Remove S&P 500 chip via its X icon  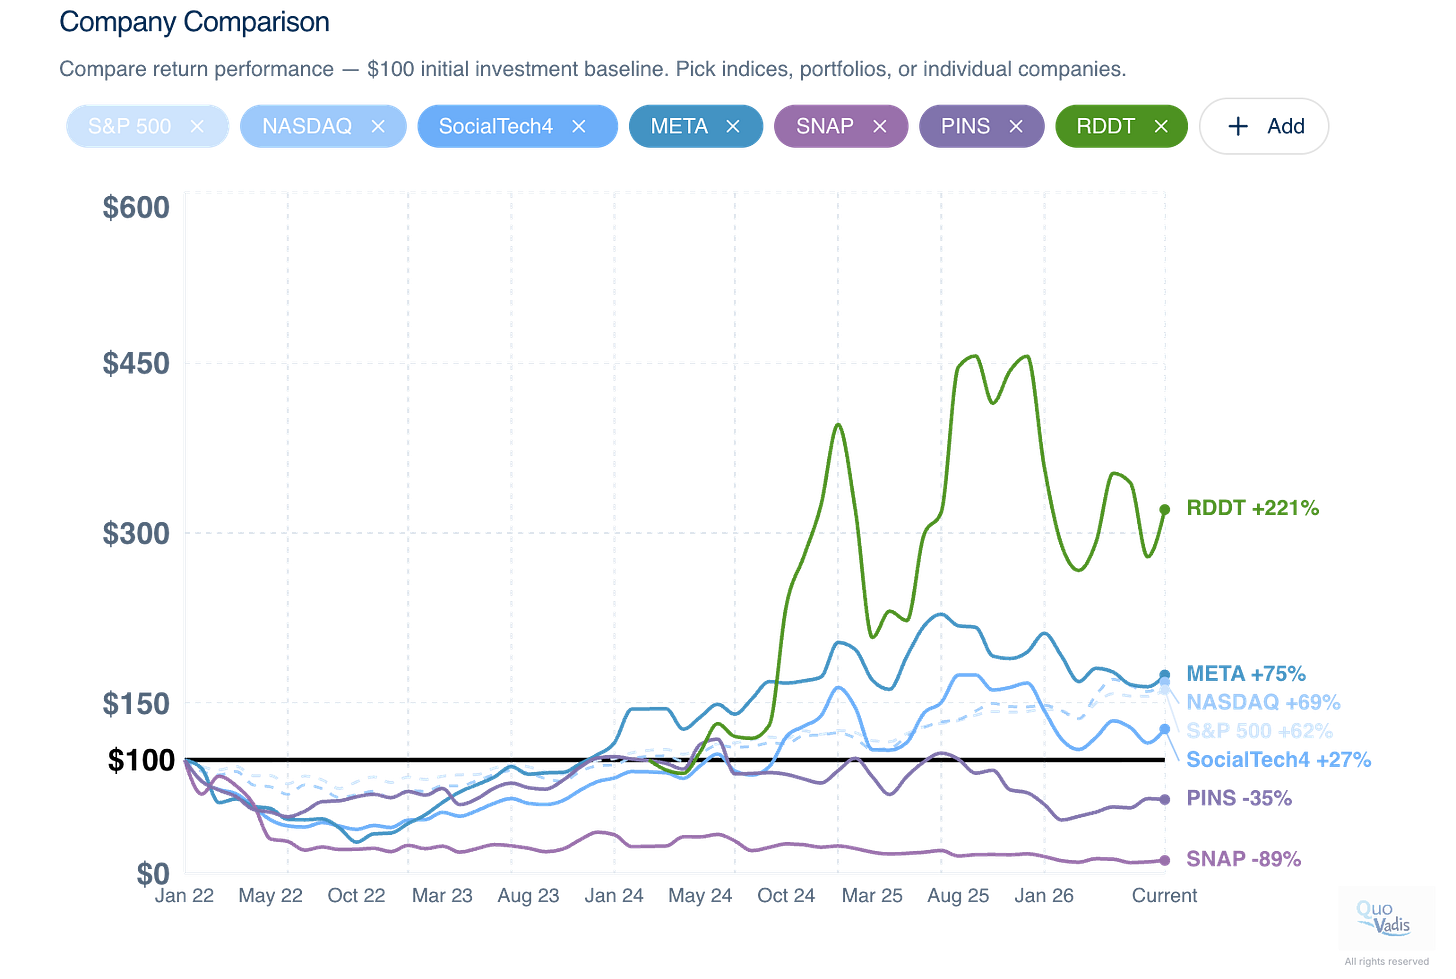click(197, 127)
